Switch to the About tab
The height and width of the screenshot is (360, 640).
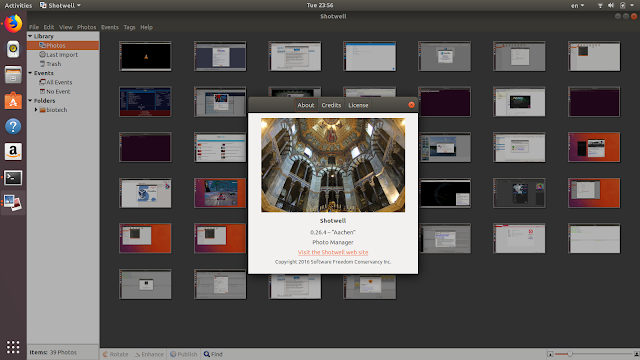(306, 105)
